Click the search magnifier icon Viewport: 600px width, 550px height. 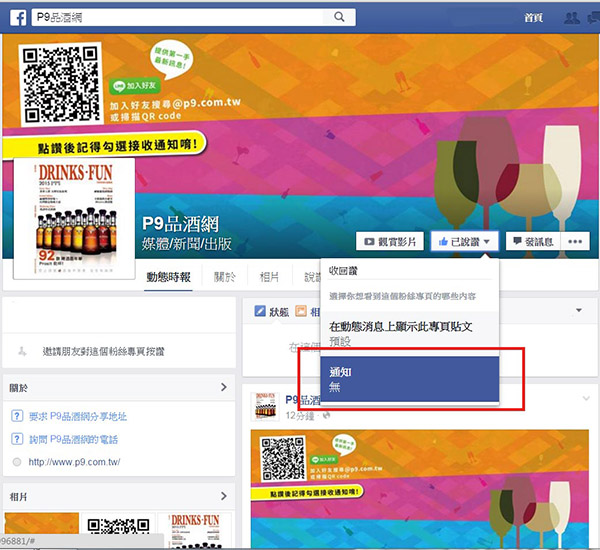coord(339,17)
